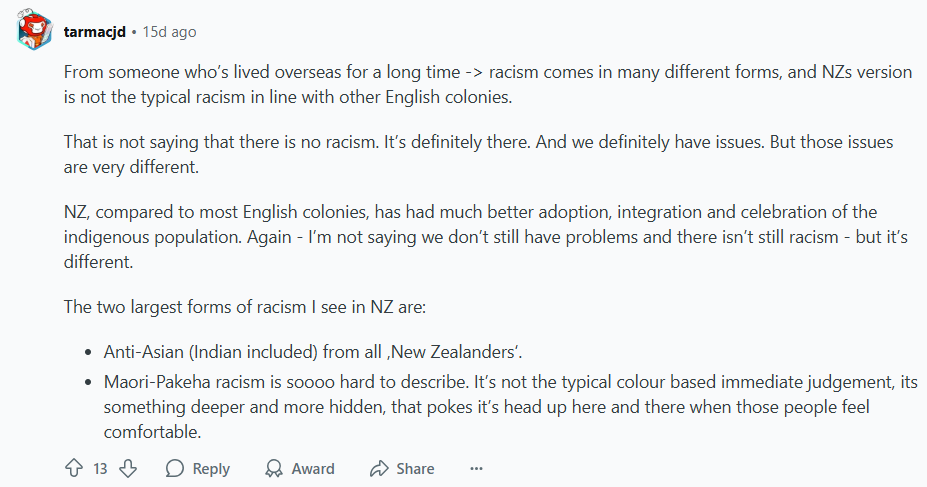Click tarmacjd's Snoo avatar
Screen dimensions: 927x487
34,31
